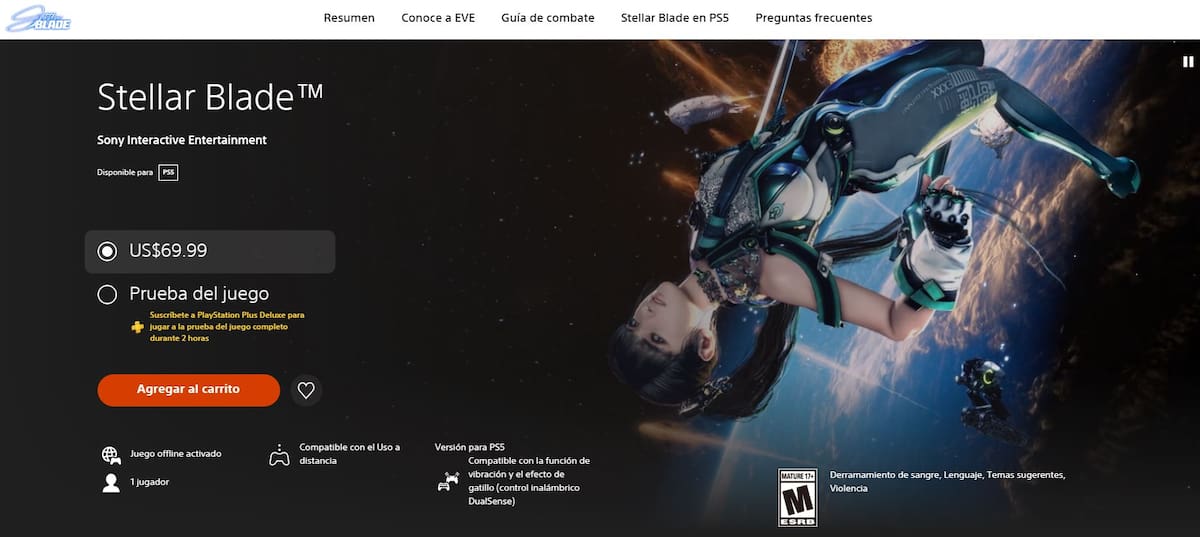The image size is (1200, 537).
Task: Open Preguntas frecuentes
Action: [814, 18]
